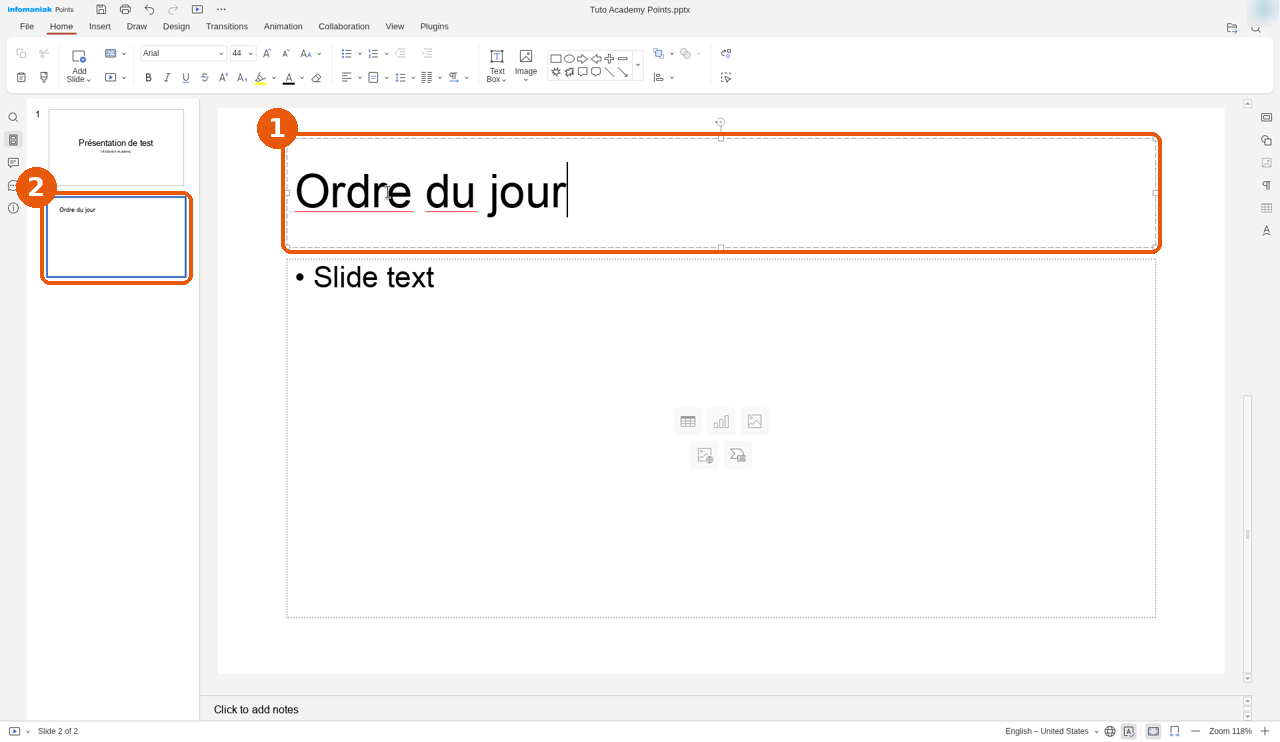
Task: Insert chart via placeholder icon
Action: coord(721,421)
